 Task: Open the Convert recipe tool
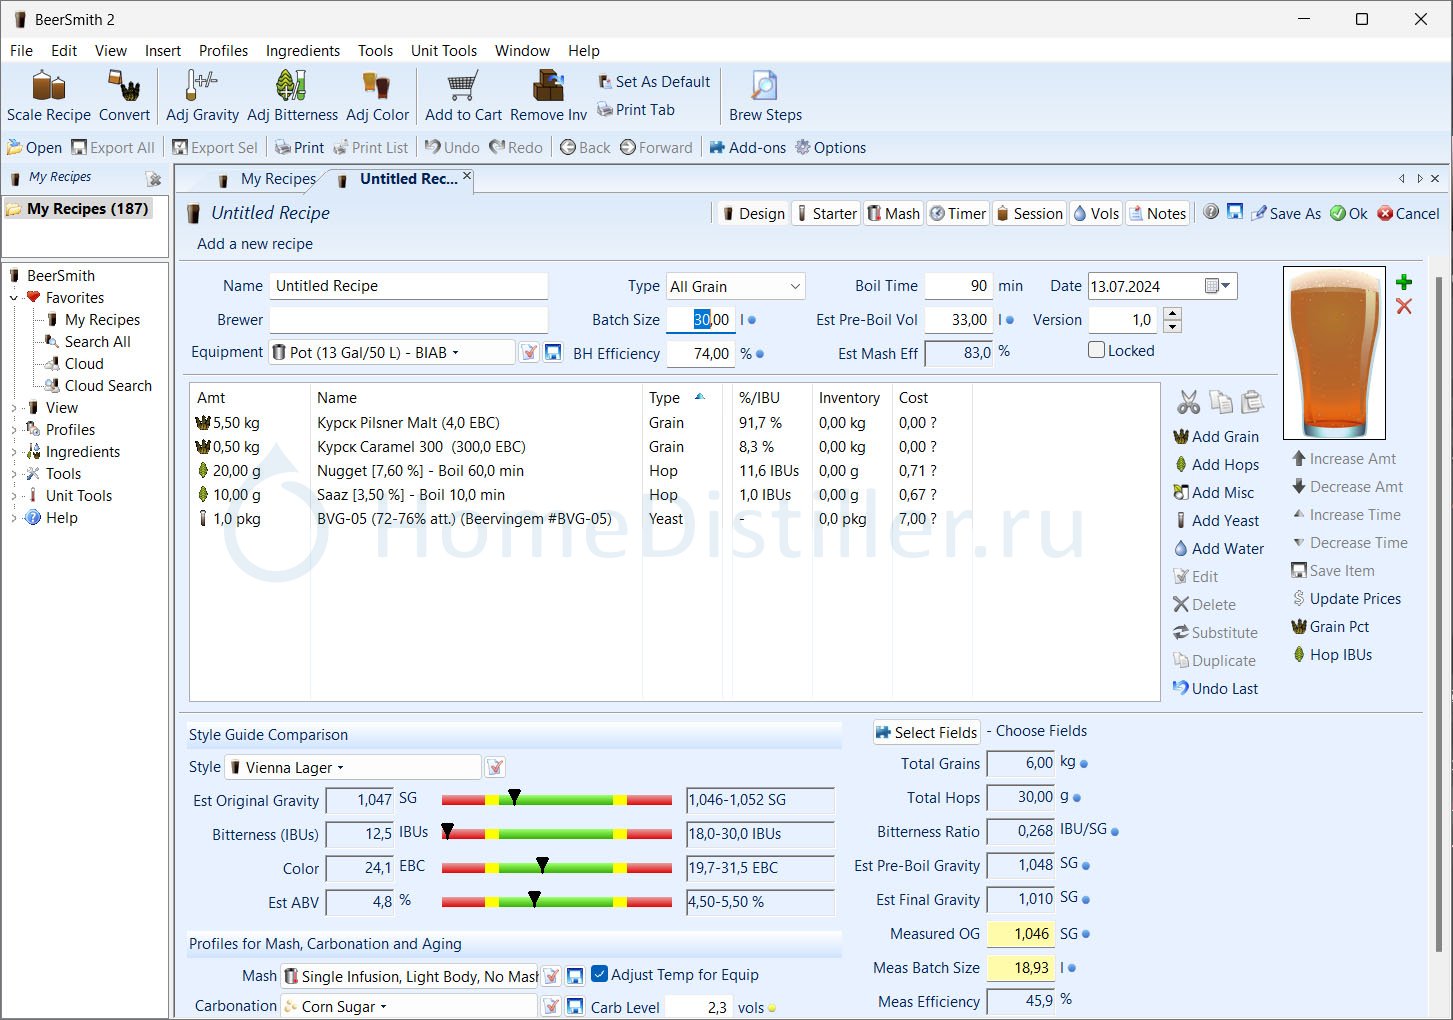pos(124,96)
